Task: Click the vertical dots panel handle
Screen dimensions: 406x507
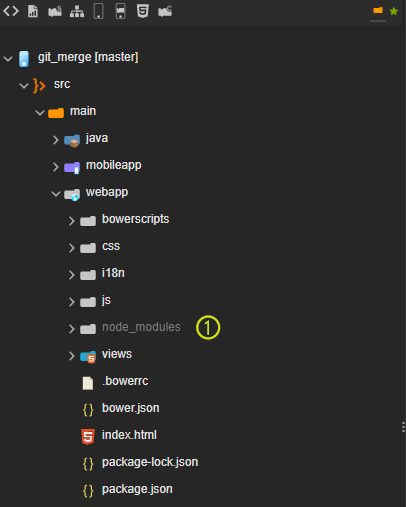Action: 403,427
